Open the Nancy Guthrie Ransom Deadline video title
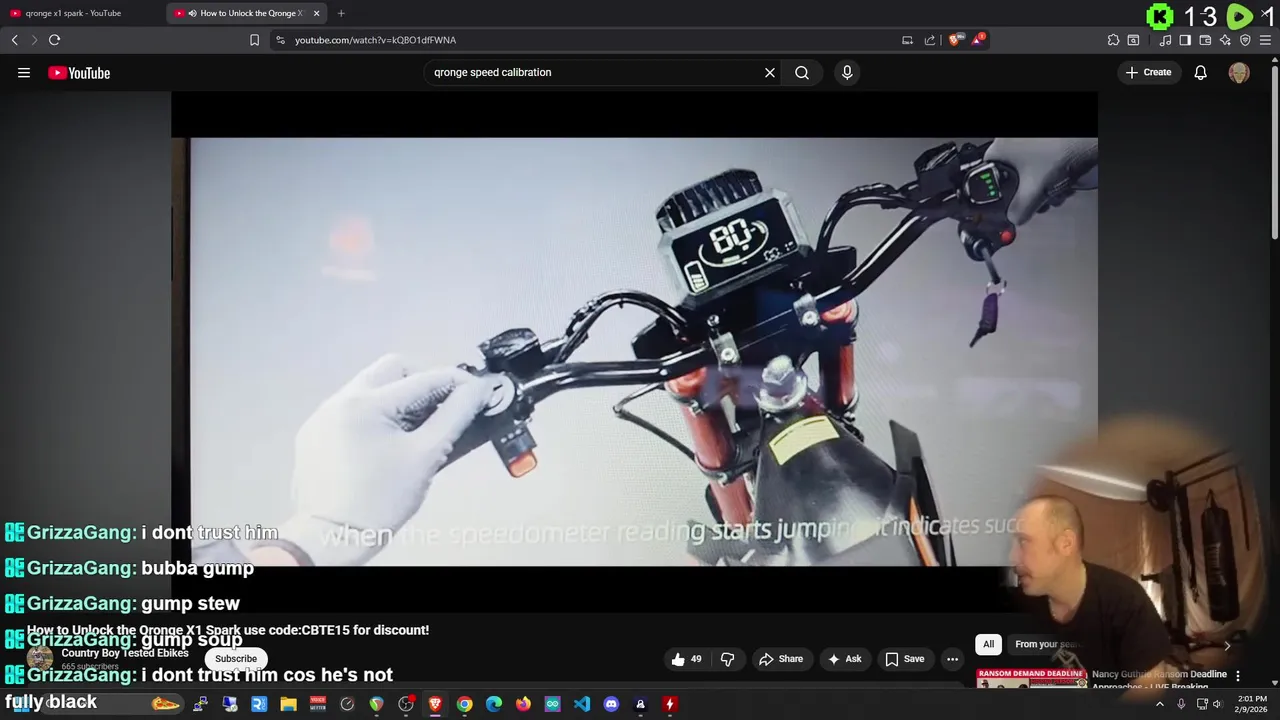Viewport: 1280px width, 720px height. point(1159,679)
